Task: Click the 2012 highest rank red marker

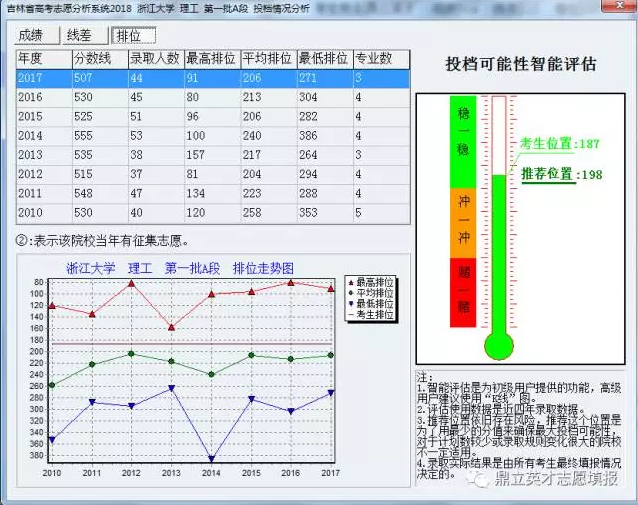Action: [131, 283]
